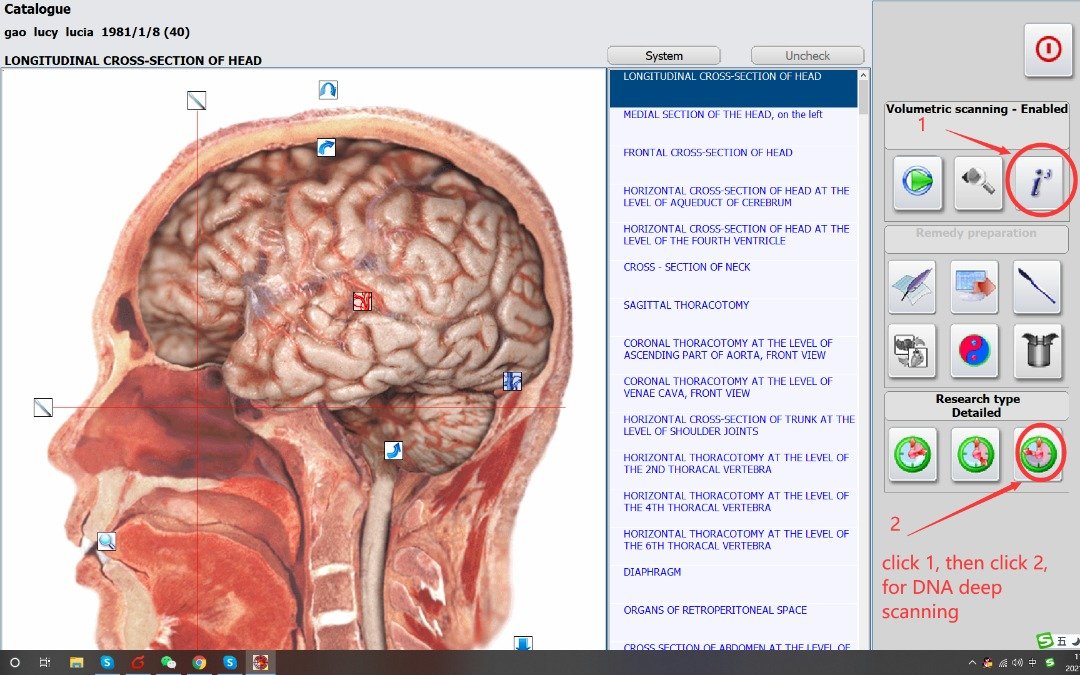Click the red marker on the brain
This screenshot has width=1080, height=675.
(x=362, y=300)
